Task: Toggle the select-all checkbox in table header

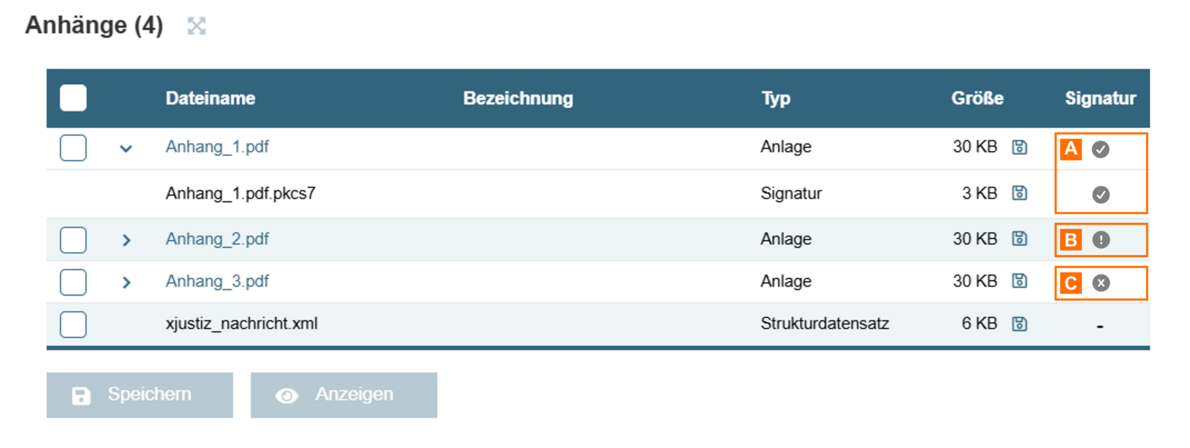Action: coord(73,98)
